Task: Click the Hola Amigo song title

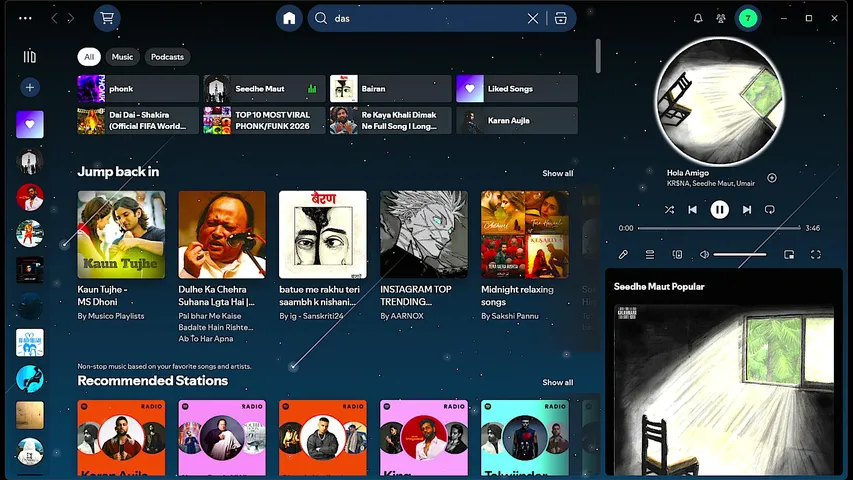Action: pyautogui.click(x=688, y=173)
